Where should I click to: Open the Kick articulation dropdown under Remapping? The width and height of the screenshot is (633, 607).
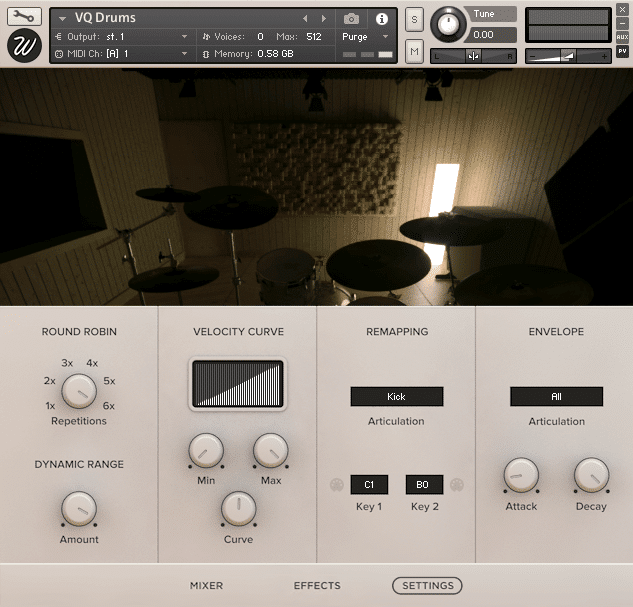[x=396, y=397]
